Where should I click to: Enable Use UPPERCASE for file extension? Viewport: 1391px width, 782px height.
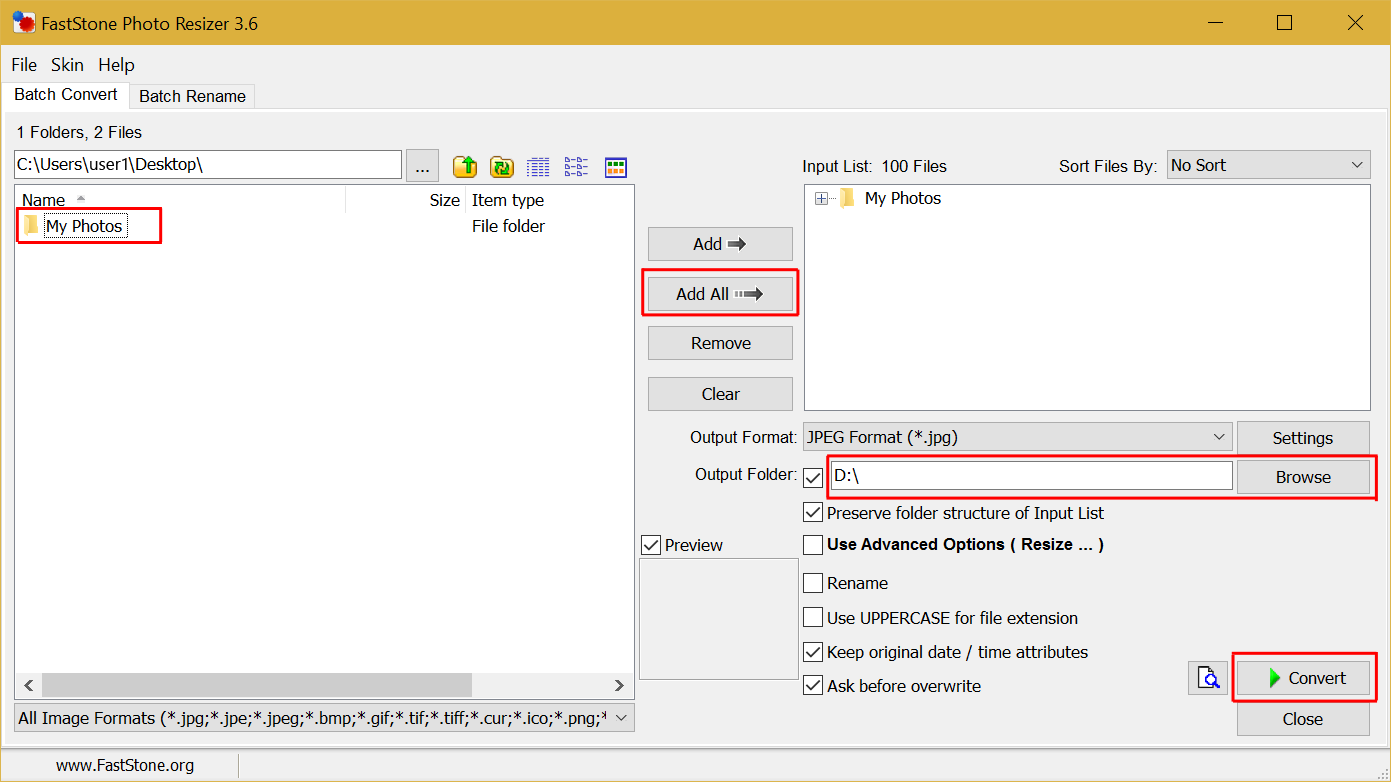813,618
